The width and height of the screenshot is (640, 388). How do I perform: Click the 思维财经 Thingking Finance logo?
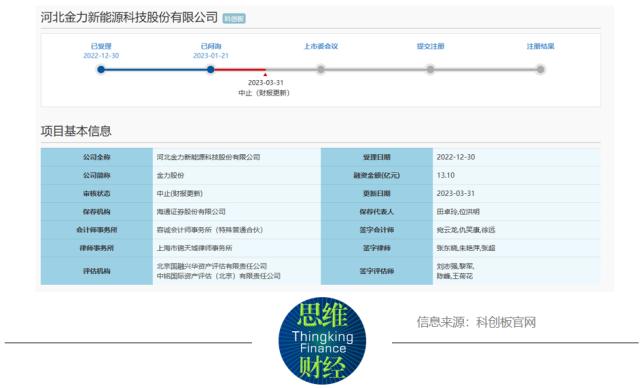(322, 341)
